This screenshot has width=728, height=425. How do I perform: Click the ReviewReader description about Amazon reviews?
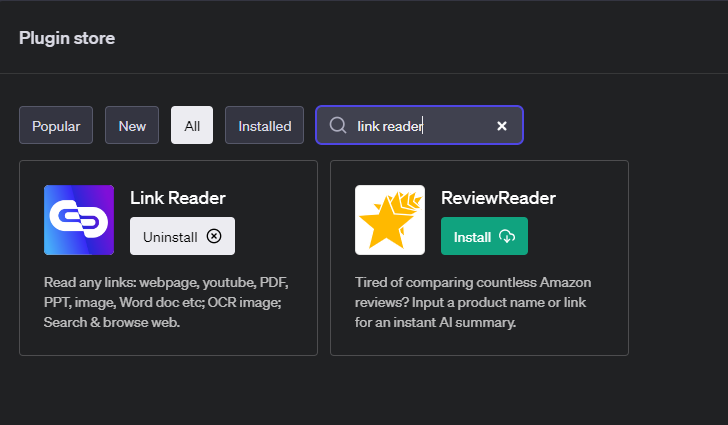473,302
